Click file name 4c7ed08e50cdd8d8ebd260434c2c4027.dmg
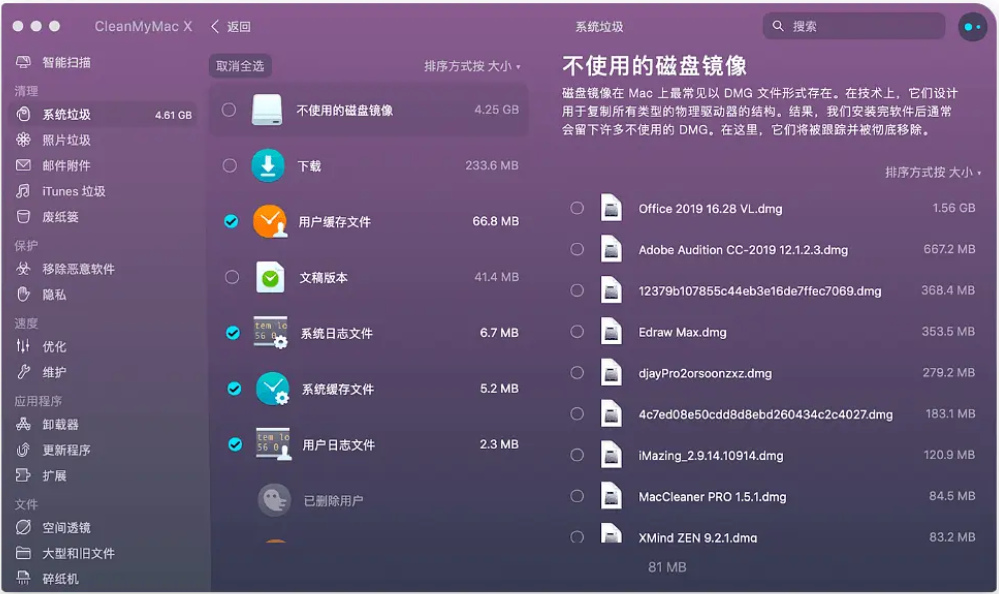 766,415
